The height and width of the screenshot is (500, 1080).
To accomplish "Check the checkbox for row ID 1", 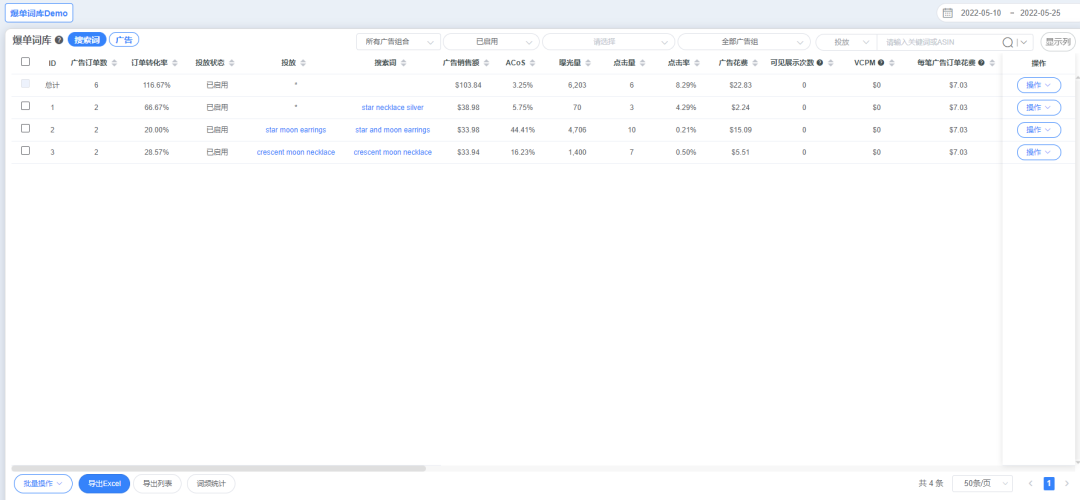I will click(25, 106).
